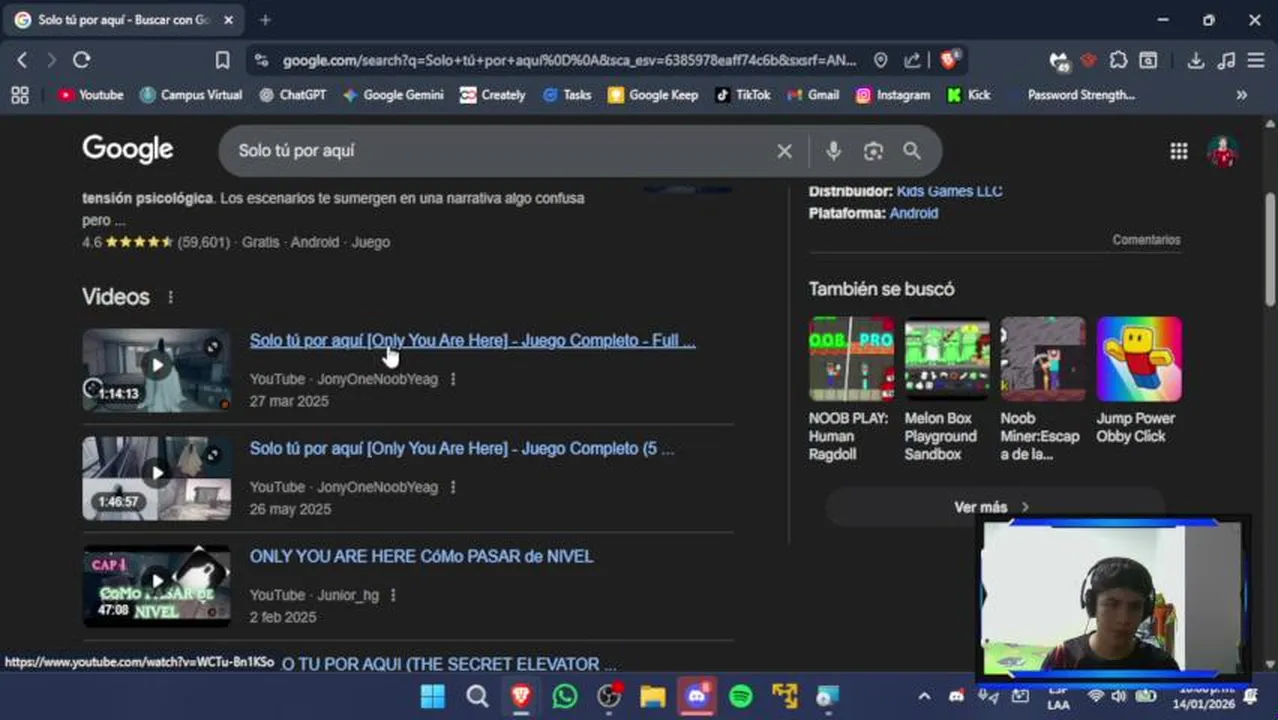Screen dimensions: 1278x720
Task: Open Gmail bookmark
Action: pyautogui.click(x=813, y=95)
